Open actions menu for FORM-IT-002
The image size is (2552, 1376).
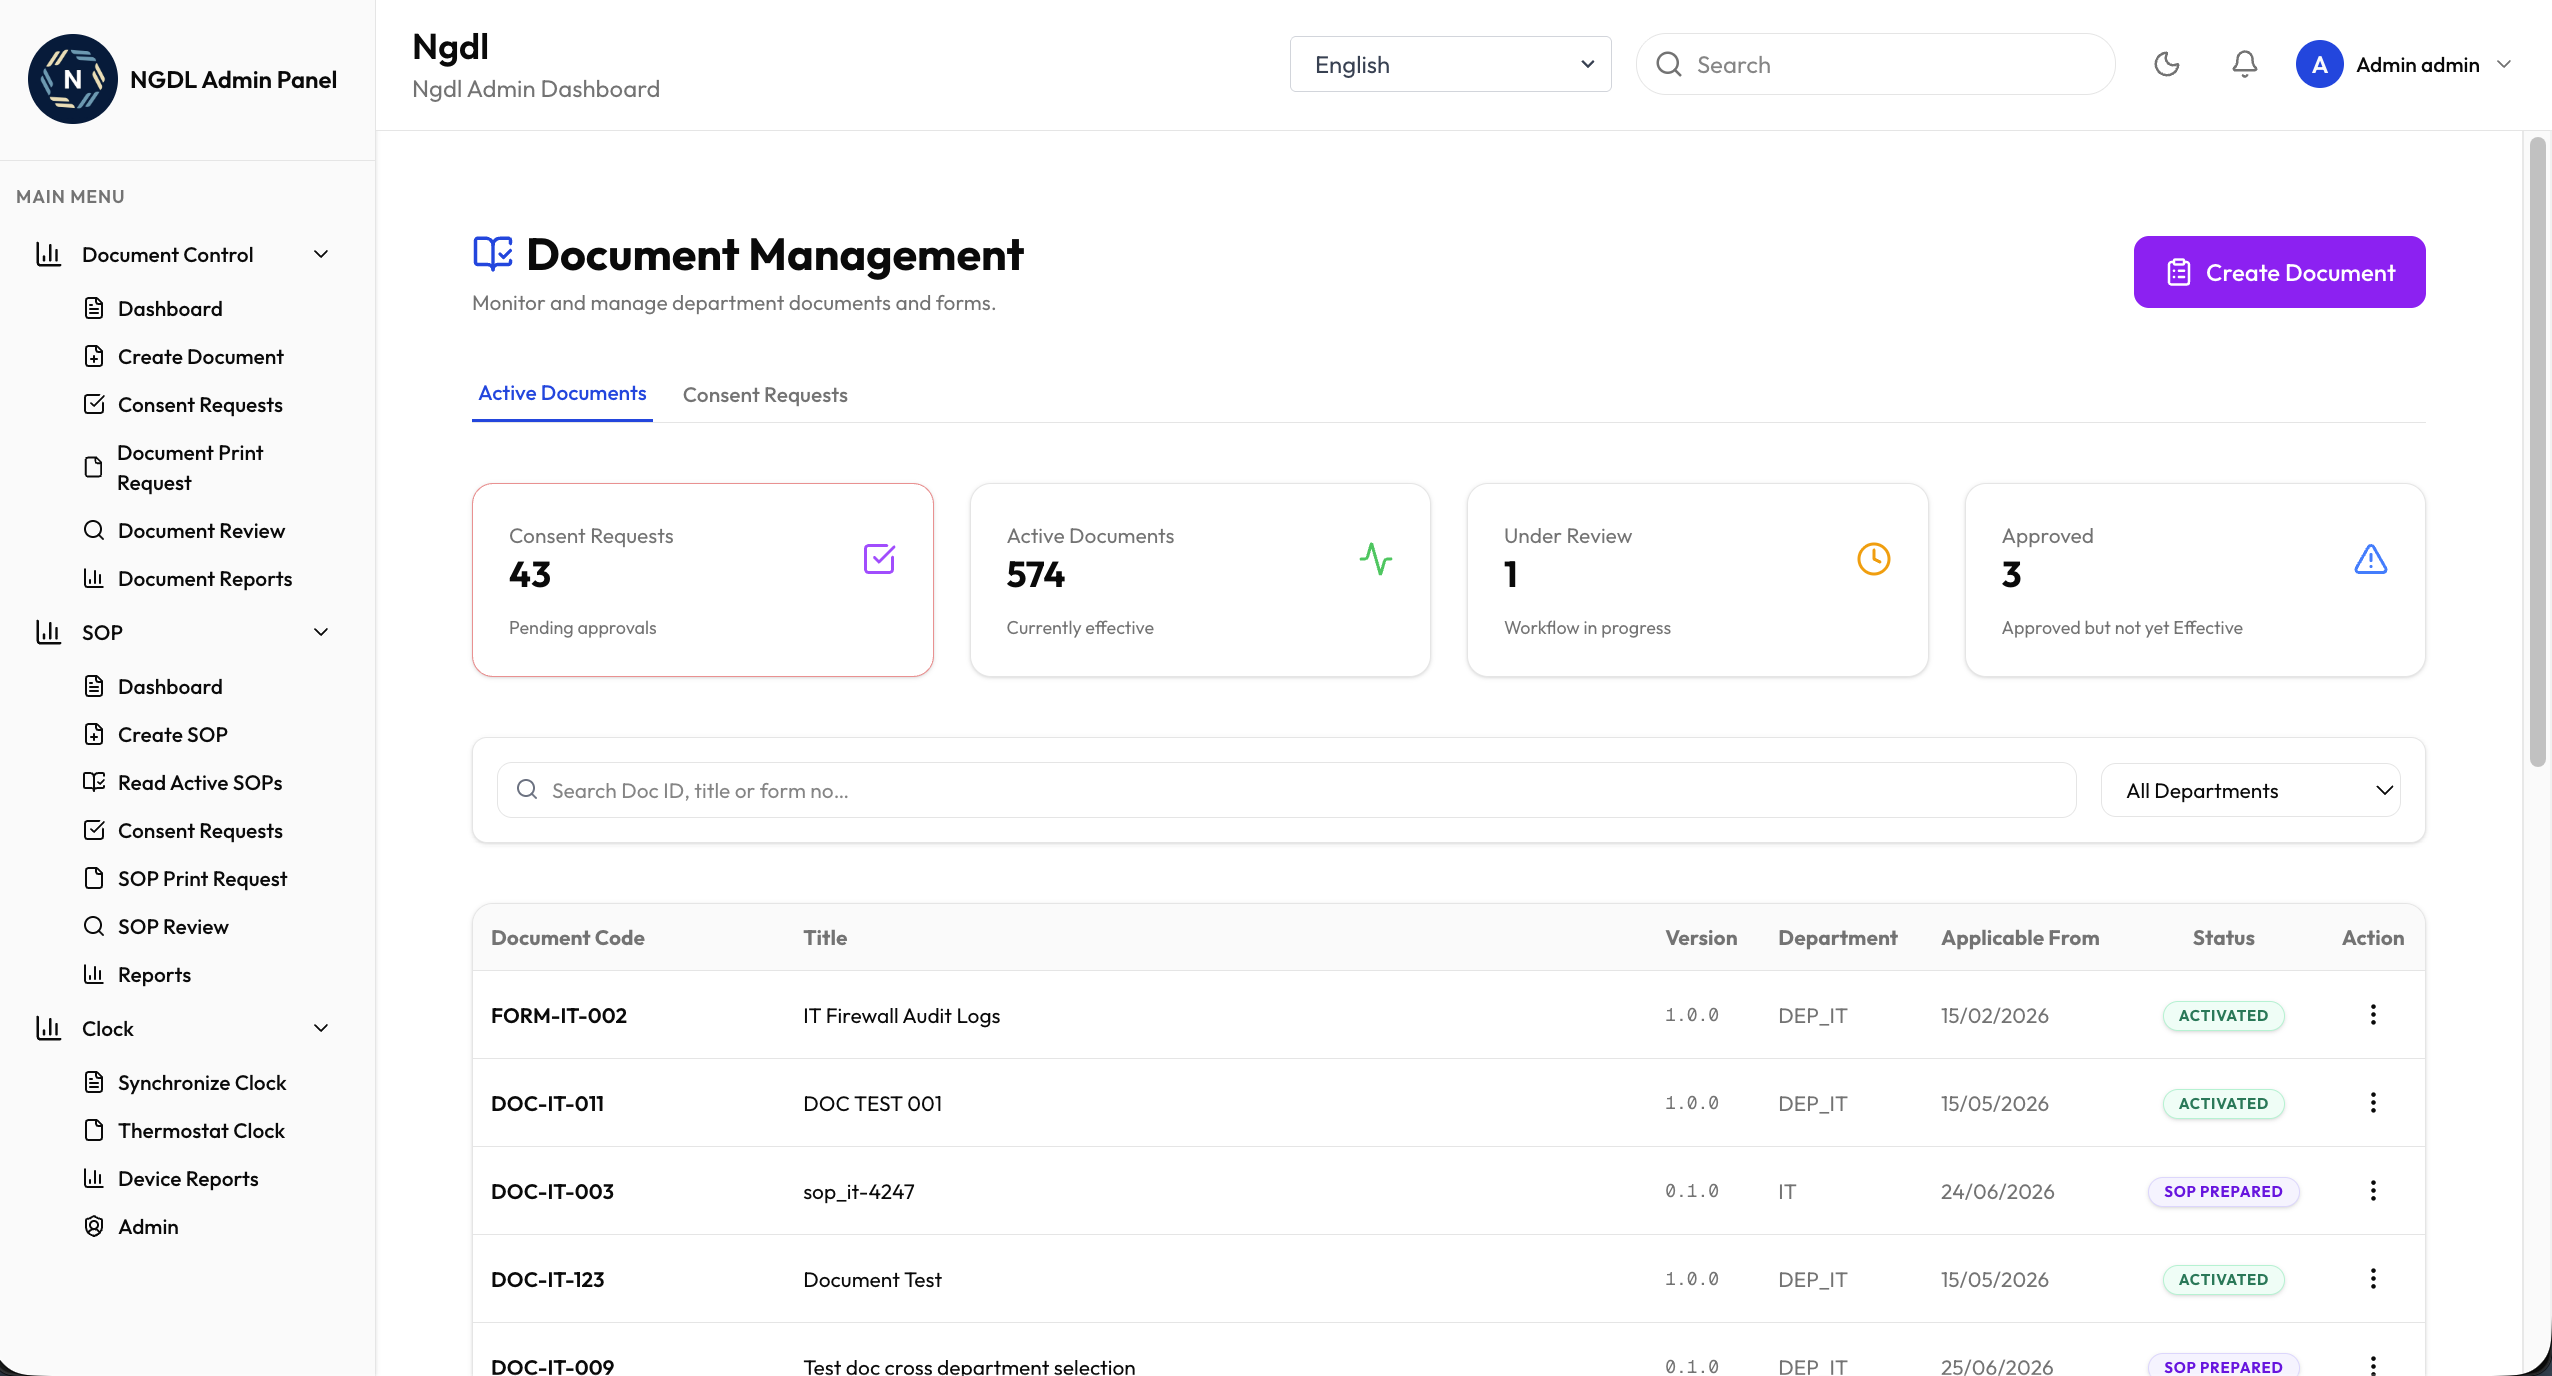(x=2372, y=1014)
